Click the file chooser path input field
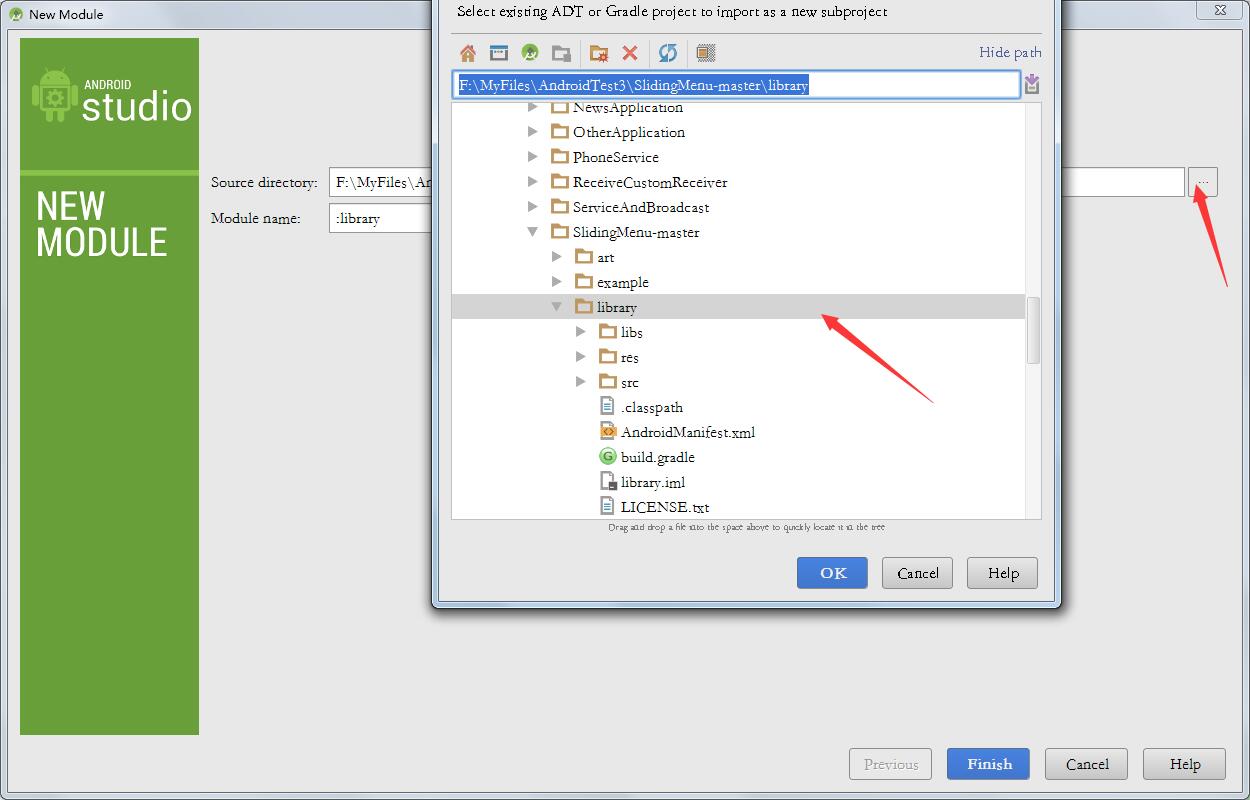The height and width of the screenshot is (800, 1250). tap(736, 85)
